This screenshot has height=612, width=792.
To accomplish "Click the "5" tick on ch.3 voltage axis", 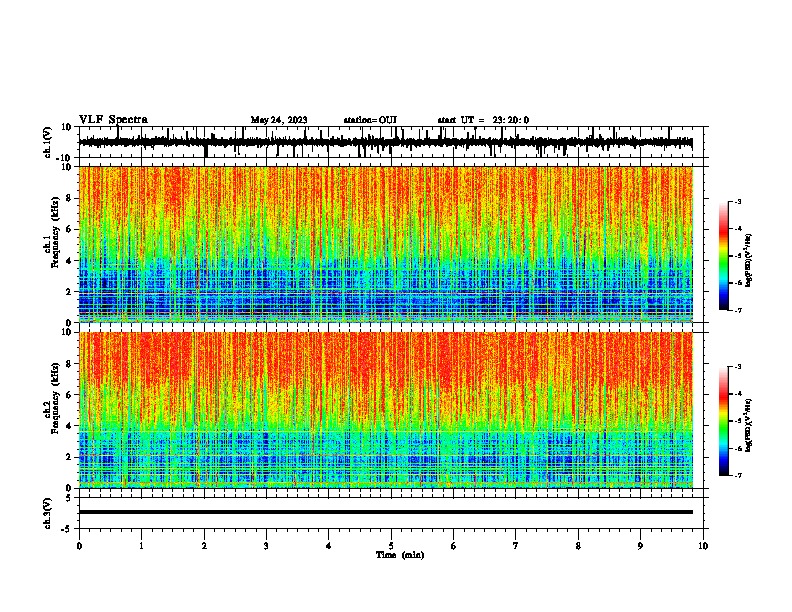I will tap(70, 498).
